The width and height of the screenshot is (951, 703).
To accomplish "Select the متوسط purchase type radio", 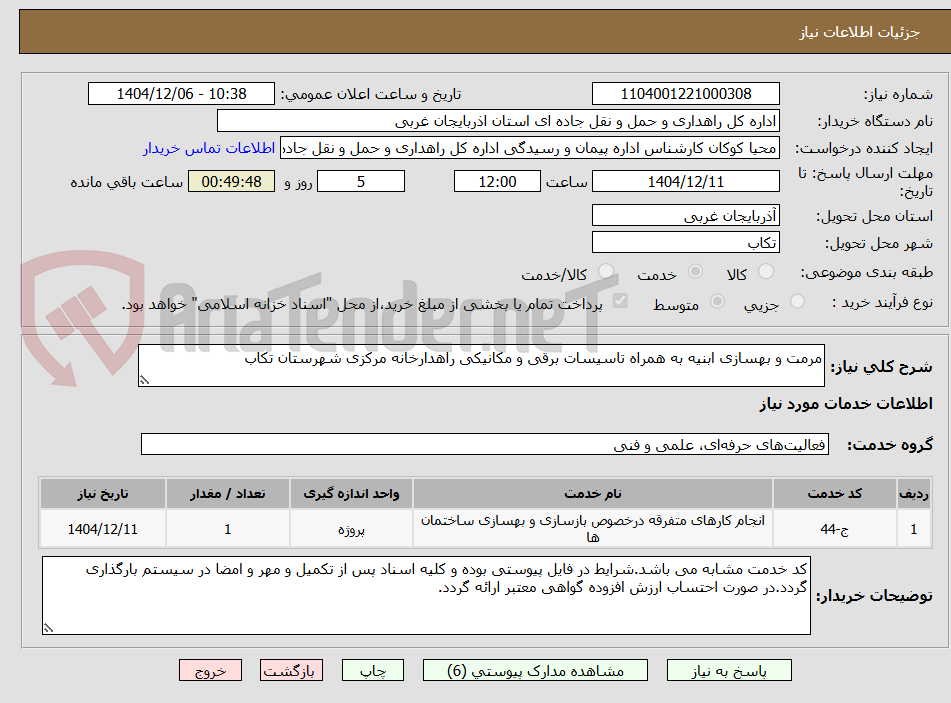I will 717,301.
